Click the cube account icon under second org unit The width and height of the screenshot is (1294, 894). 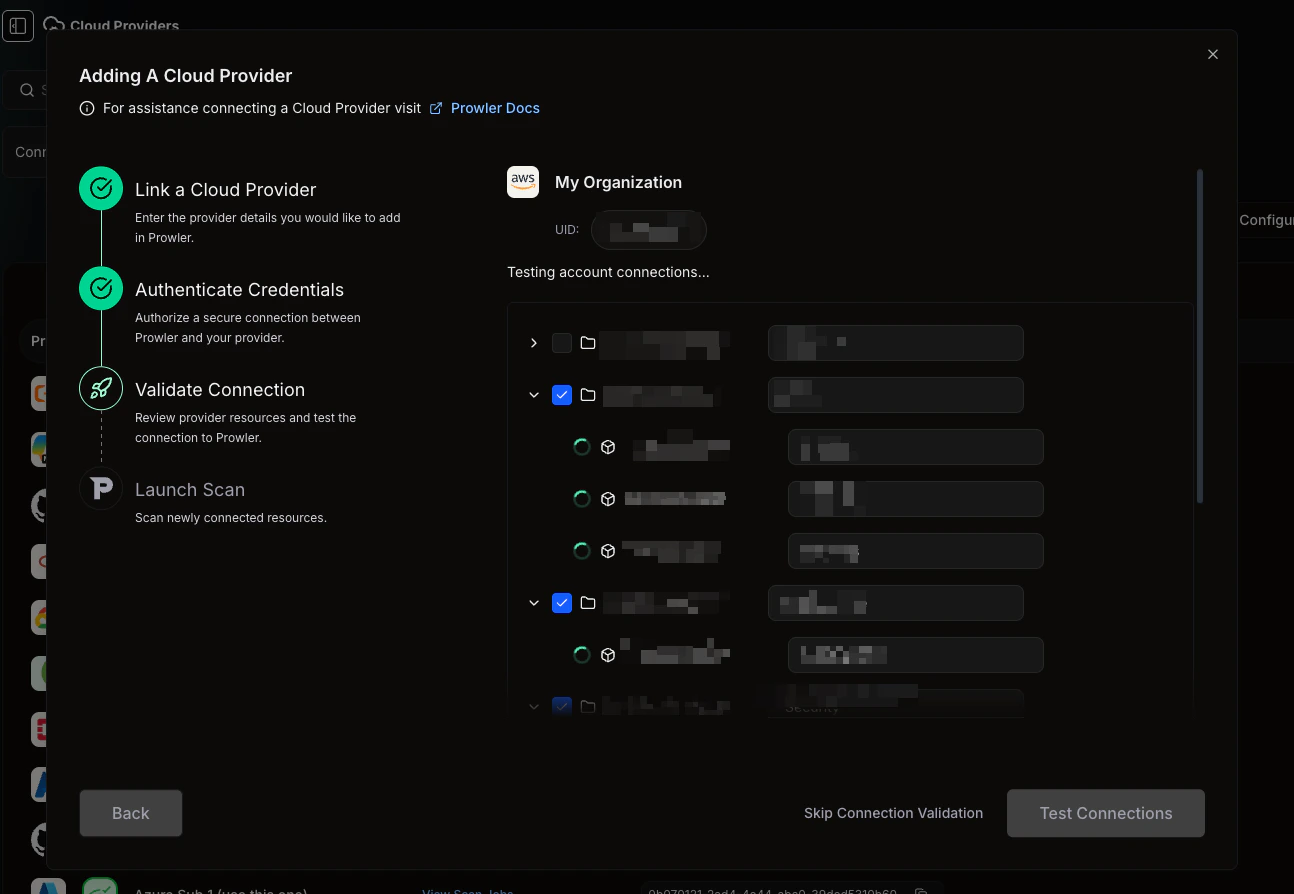point(608,654)
